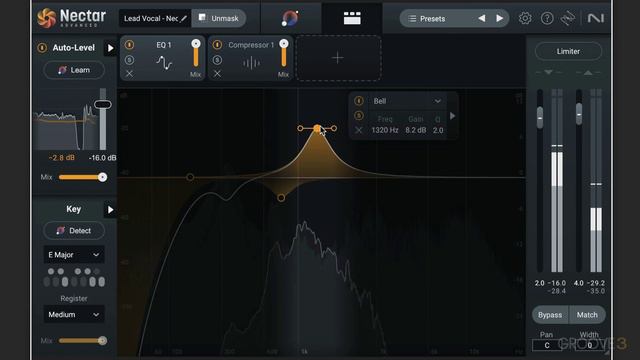Solo the selected Bell band
This screenshot has height=360, width=640.
tap(359, 116)
